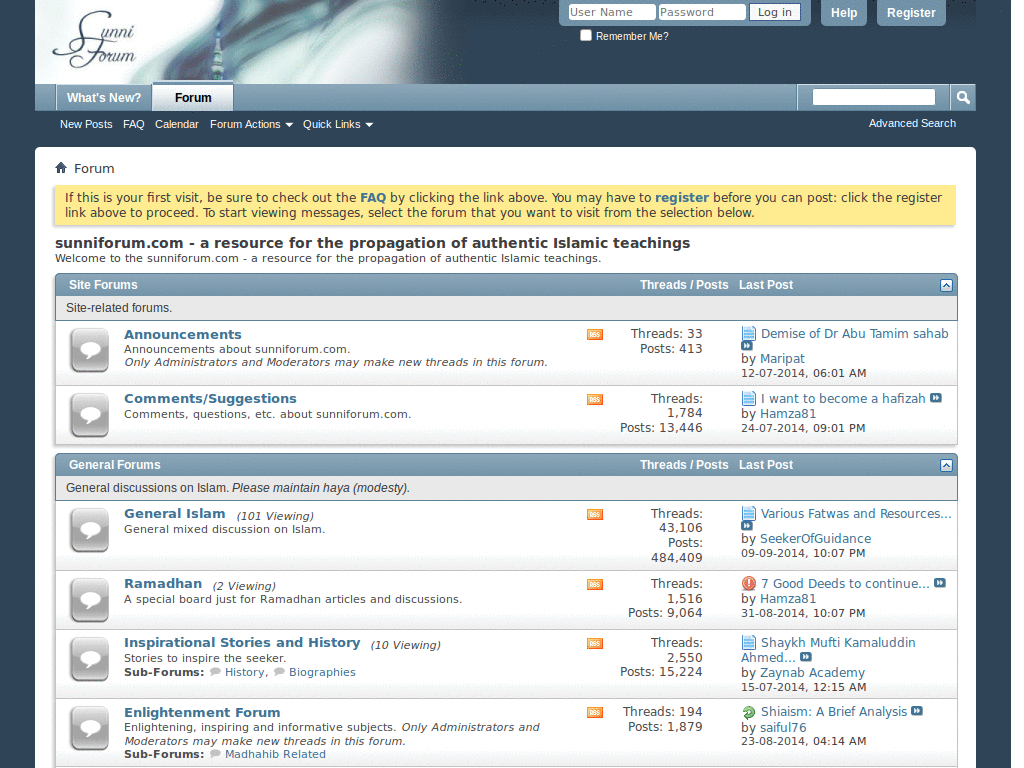Image resolution: width=1024 pixels, height=768 pixels.
Task: Go to last post arrow for Shiaism: A Brief Analysis
Action: [917, 711]
